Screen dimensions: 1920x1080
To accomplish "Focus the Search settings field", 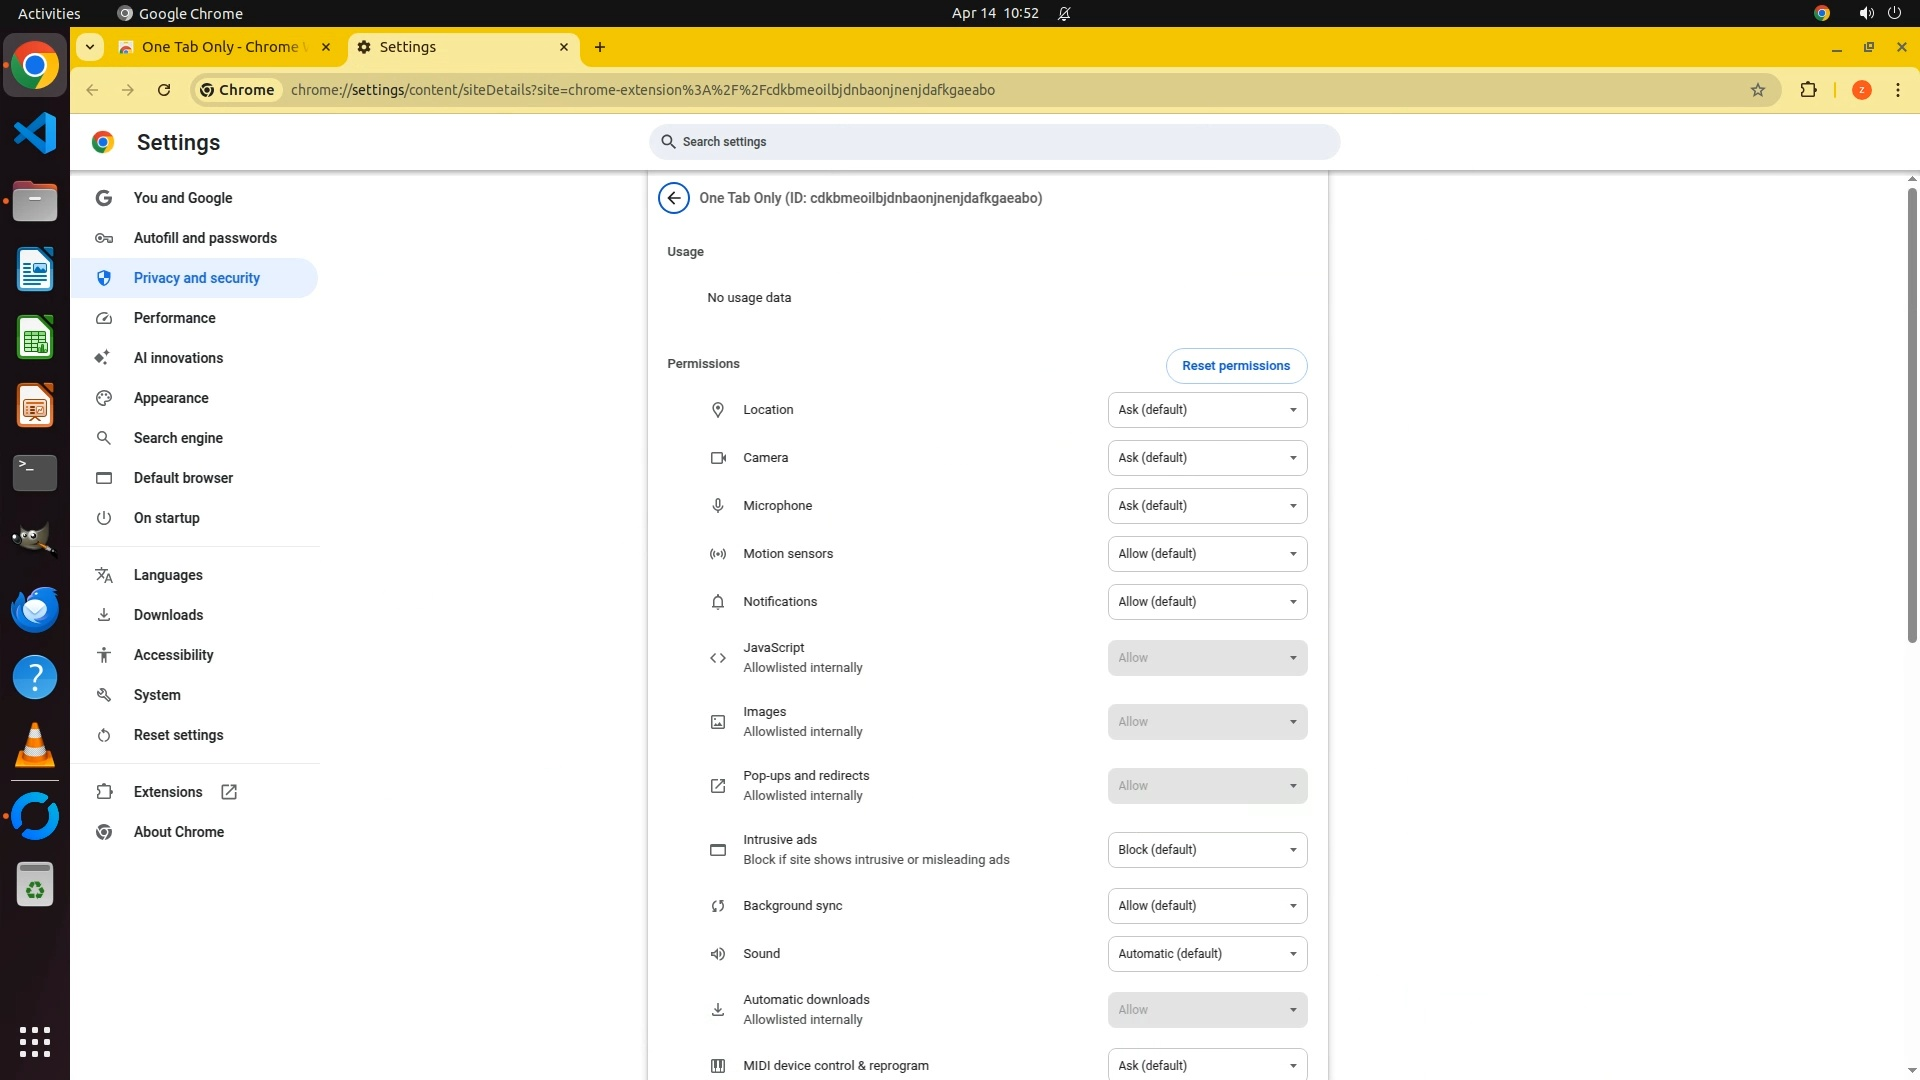I will pyautogui.click(x=995, y=142).
